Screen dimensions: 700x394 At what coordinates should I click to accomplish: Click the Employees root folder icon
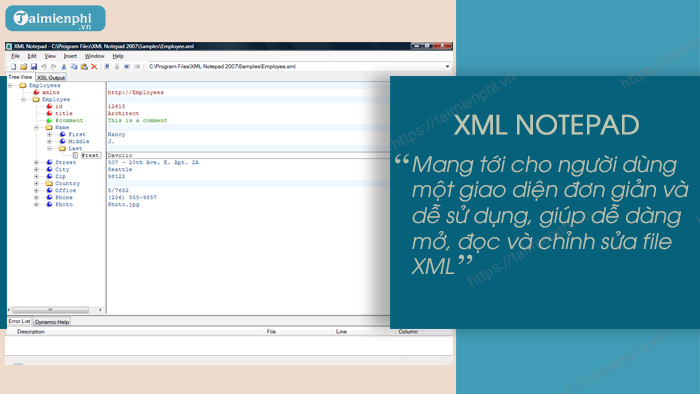[x=23, y=85]
